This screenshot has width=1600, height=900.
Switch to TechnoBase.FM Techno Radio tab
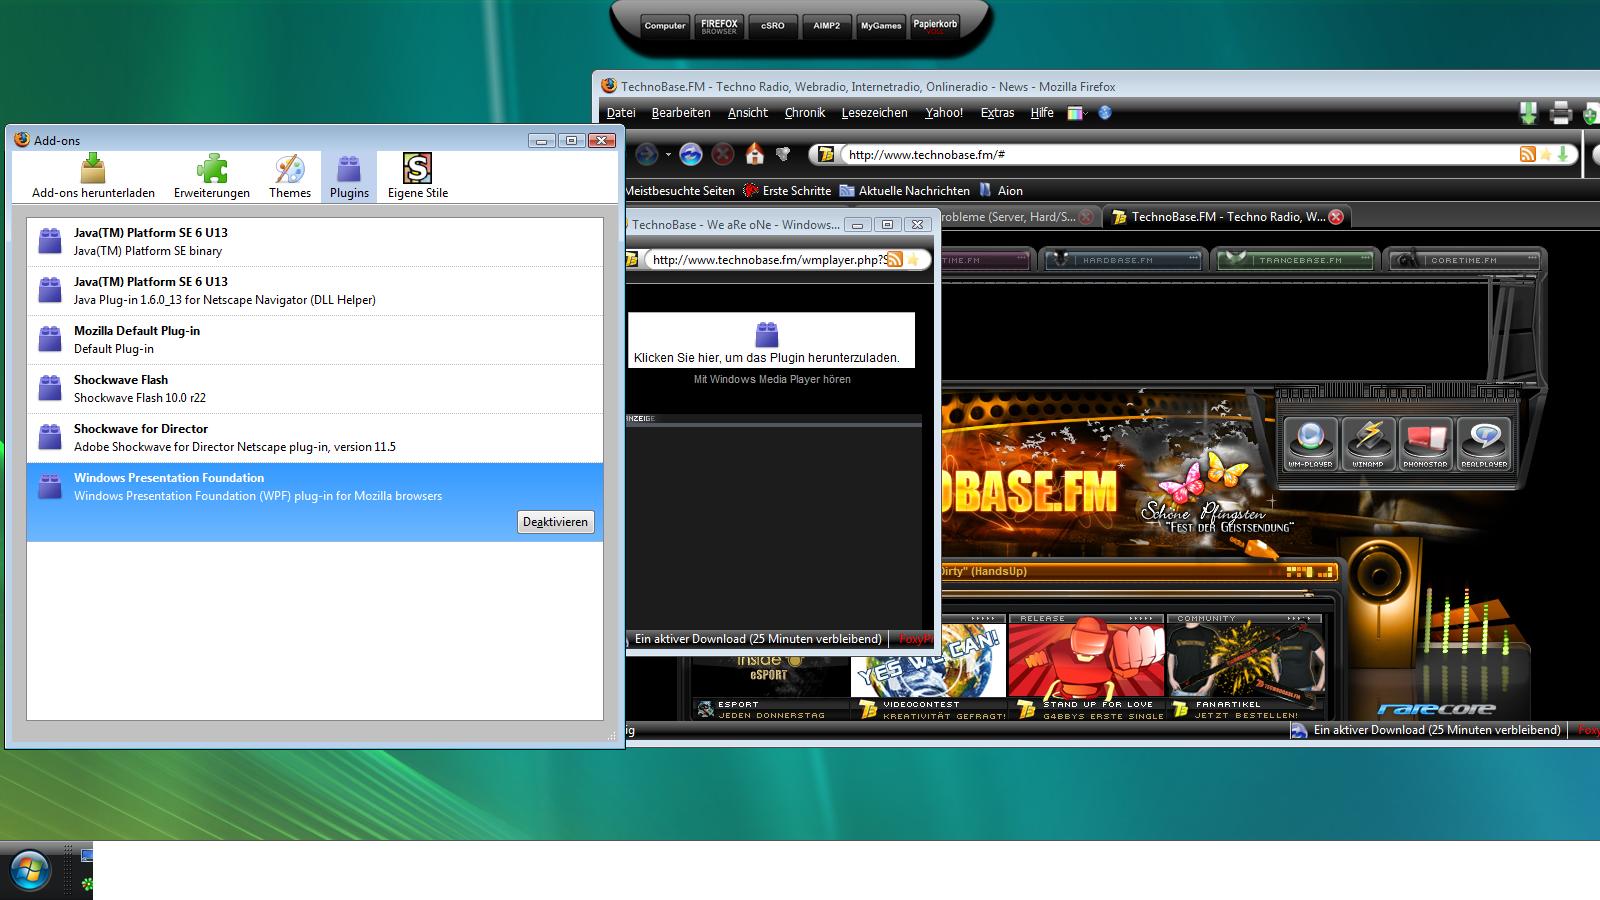coord(1227,217)
